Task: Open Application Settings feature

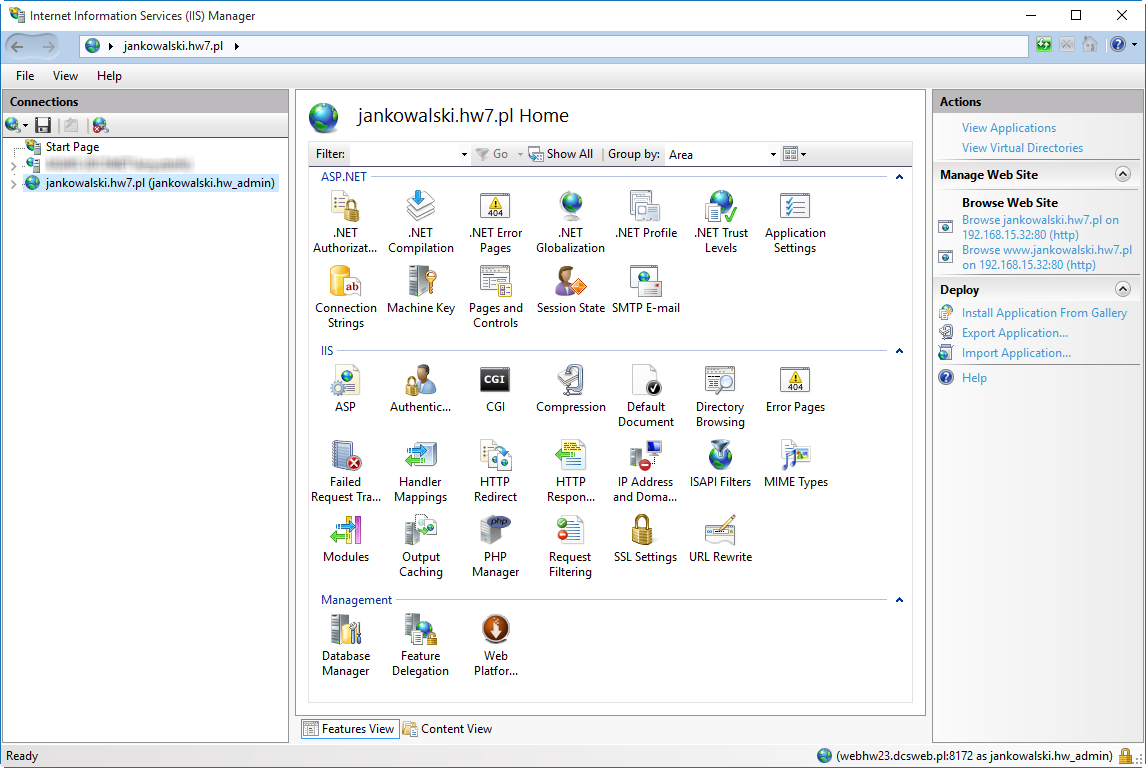Action: point(795,221)
